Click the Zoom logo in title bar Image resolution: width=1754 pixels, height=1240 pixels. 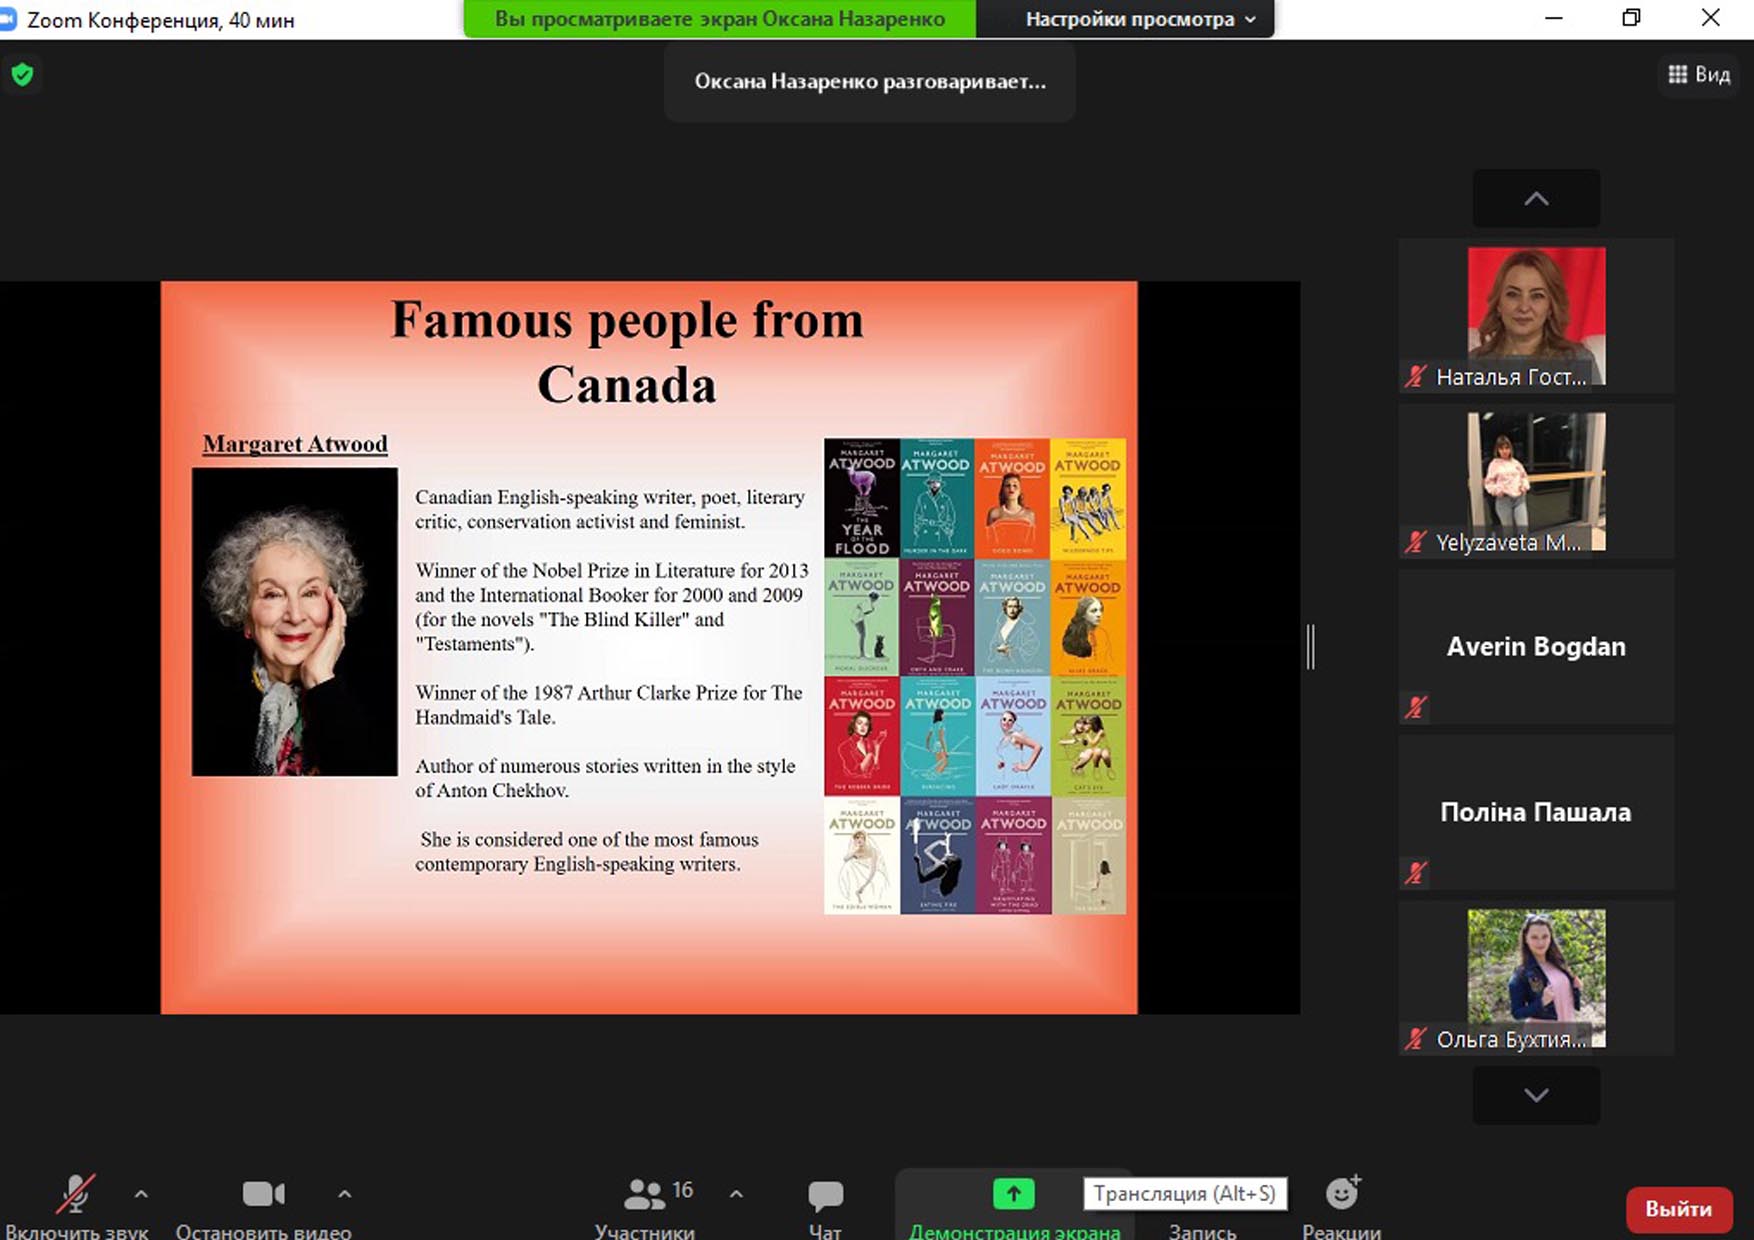[8, 19]
